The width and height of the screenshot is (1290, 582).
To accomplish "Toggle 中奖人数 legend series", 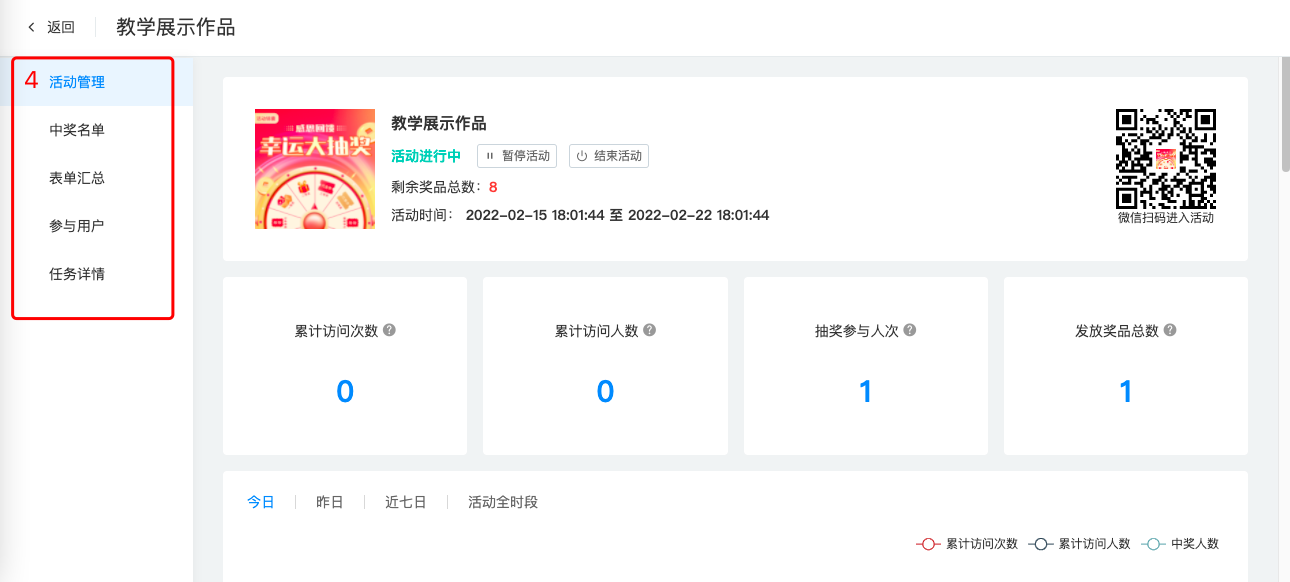I will click(1181, 544).
